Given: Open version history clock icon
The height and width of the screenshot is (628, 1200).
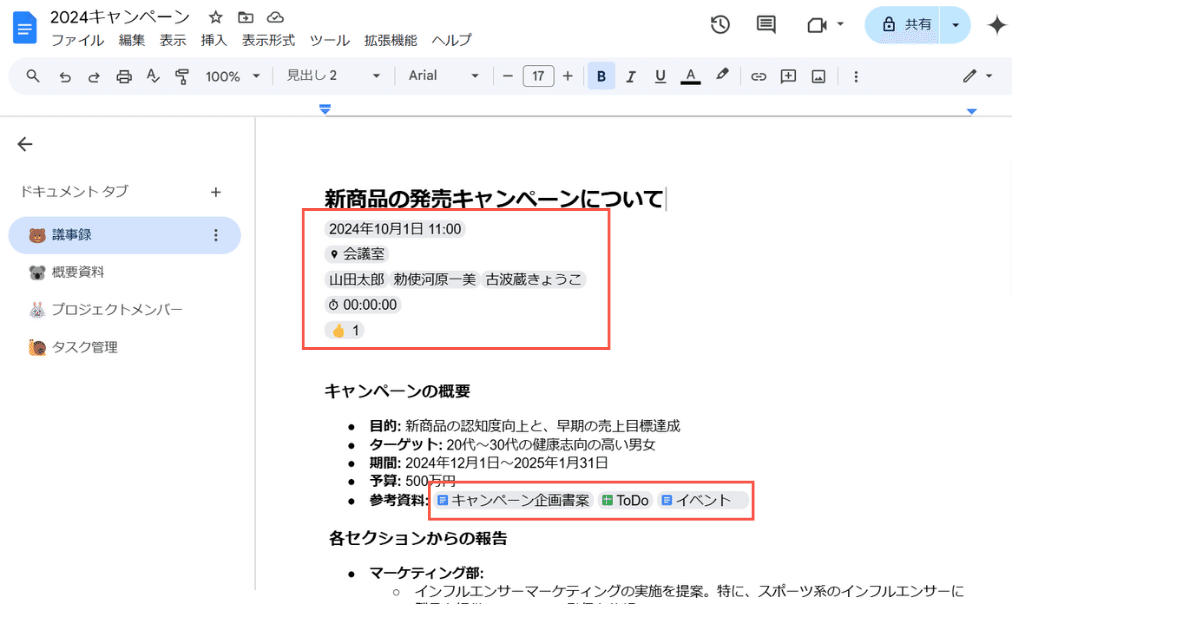Looking at the screenshot, I should point(720,25).
